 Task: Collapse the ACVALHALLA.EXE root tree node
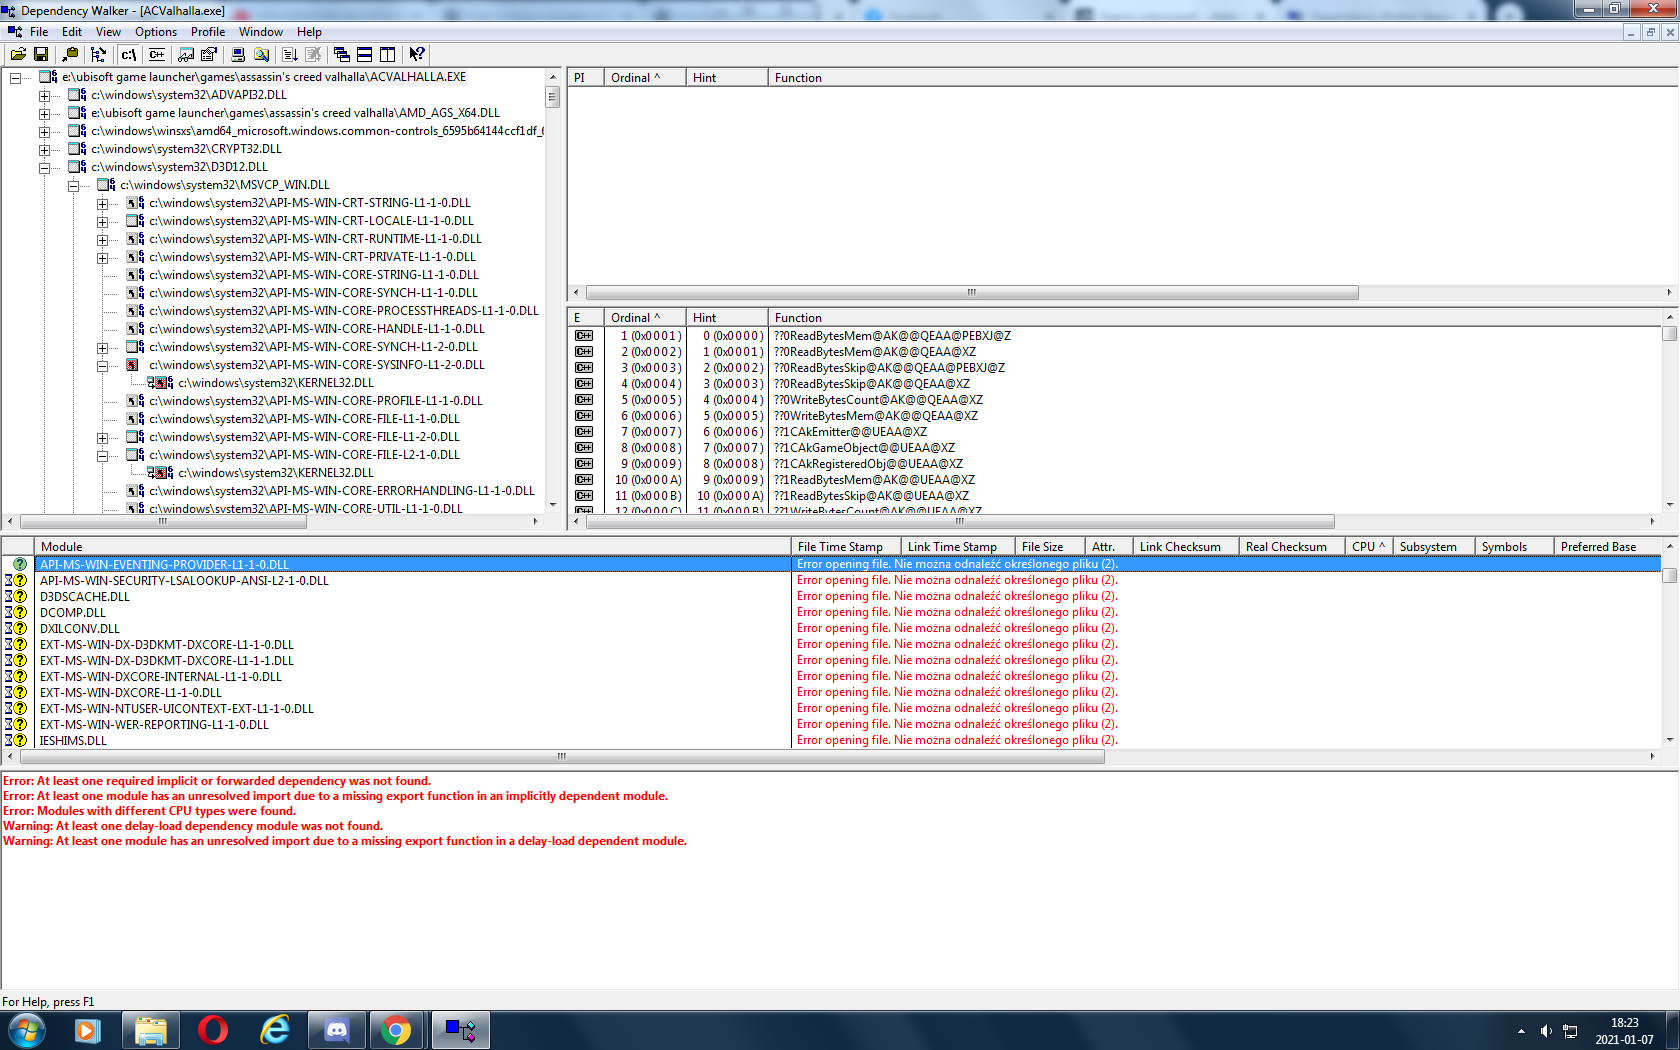tap(15, 78)
